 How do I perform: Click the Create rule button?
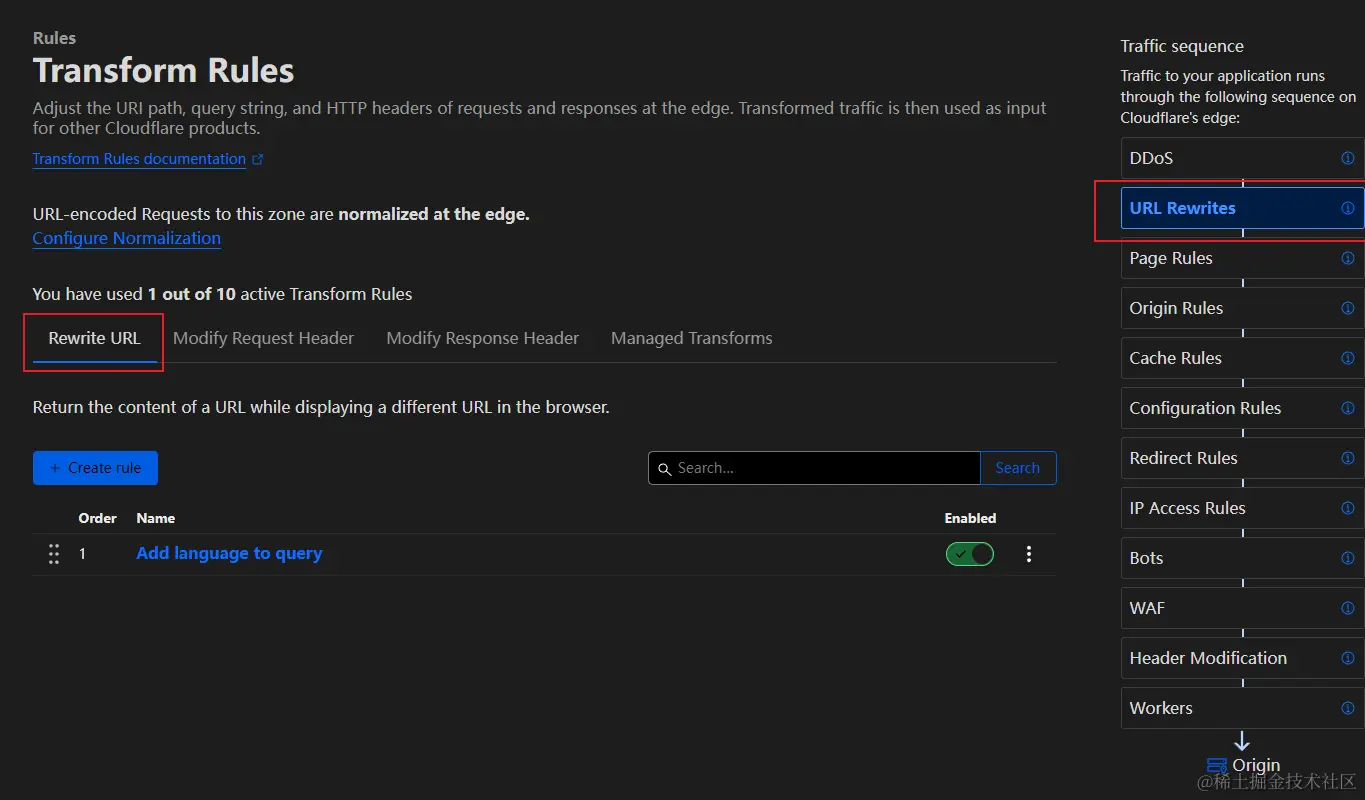click(x=95, y=468)
